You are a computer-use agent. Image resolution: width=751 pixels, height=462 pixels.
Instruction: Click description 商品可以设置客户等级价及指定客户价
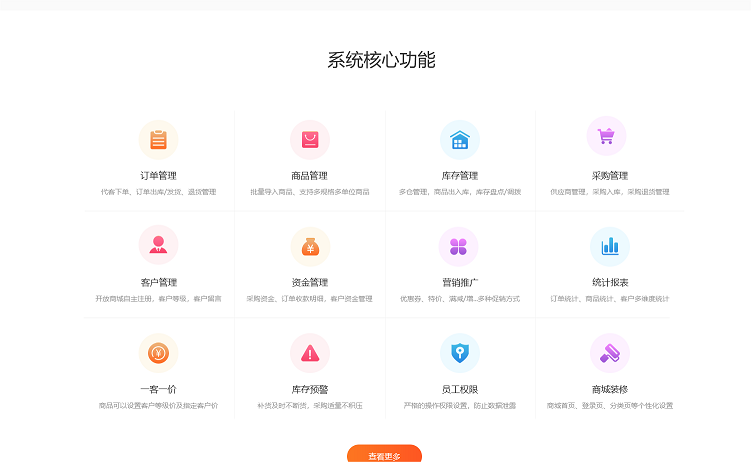coord(159,406)
